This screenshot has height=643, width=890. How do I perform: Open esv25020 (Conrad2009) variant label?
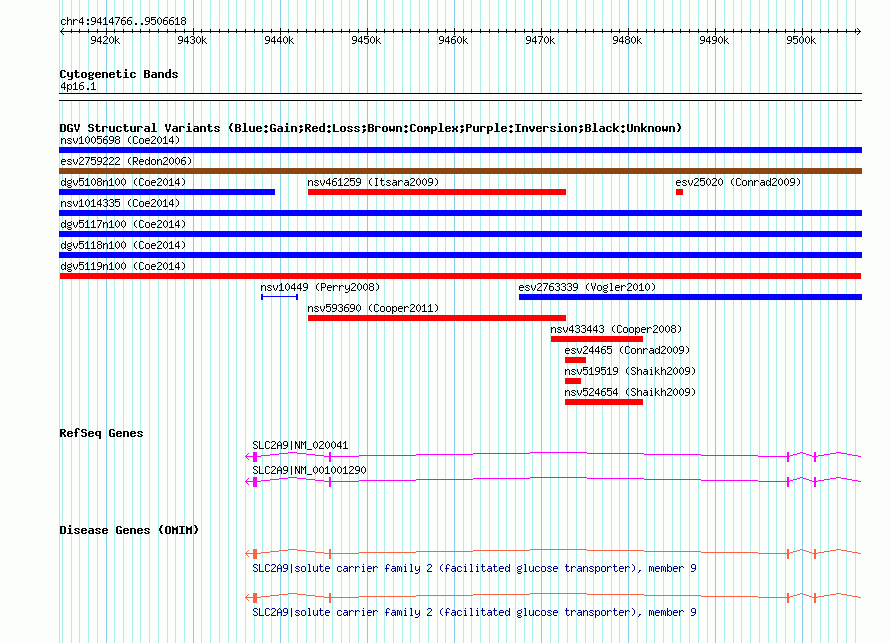tap(738, 182)
